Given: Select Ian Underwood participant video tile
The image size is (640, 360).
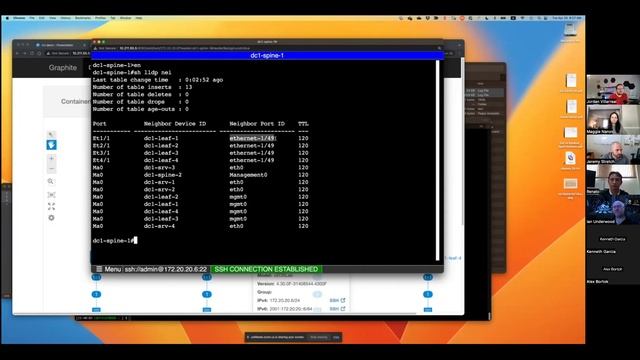Looking at the screenshot, I should tap(613, 210).
